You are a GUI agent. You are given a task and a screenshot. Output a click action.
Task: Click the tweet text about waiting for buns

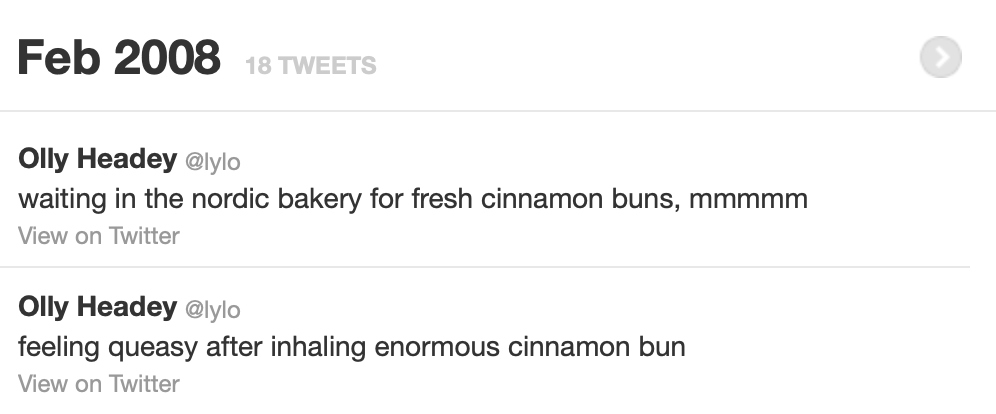pyautogui.click(x=412, y=199)
